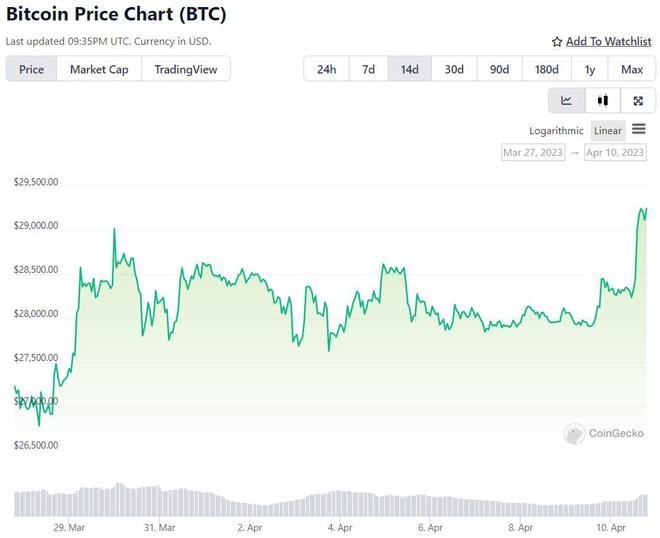The height and width of the screenshot is (538, 660).
Task: Enable Logarithmic scale
Action: coord(556,131)
